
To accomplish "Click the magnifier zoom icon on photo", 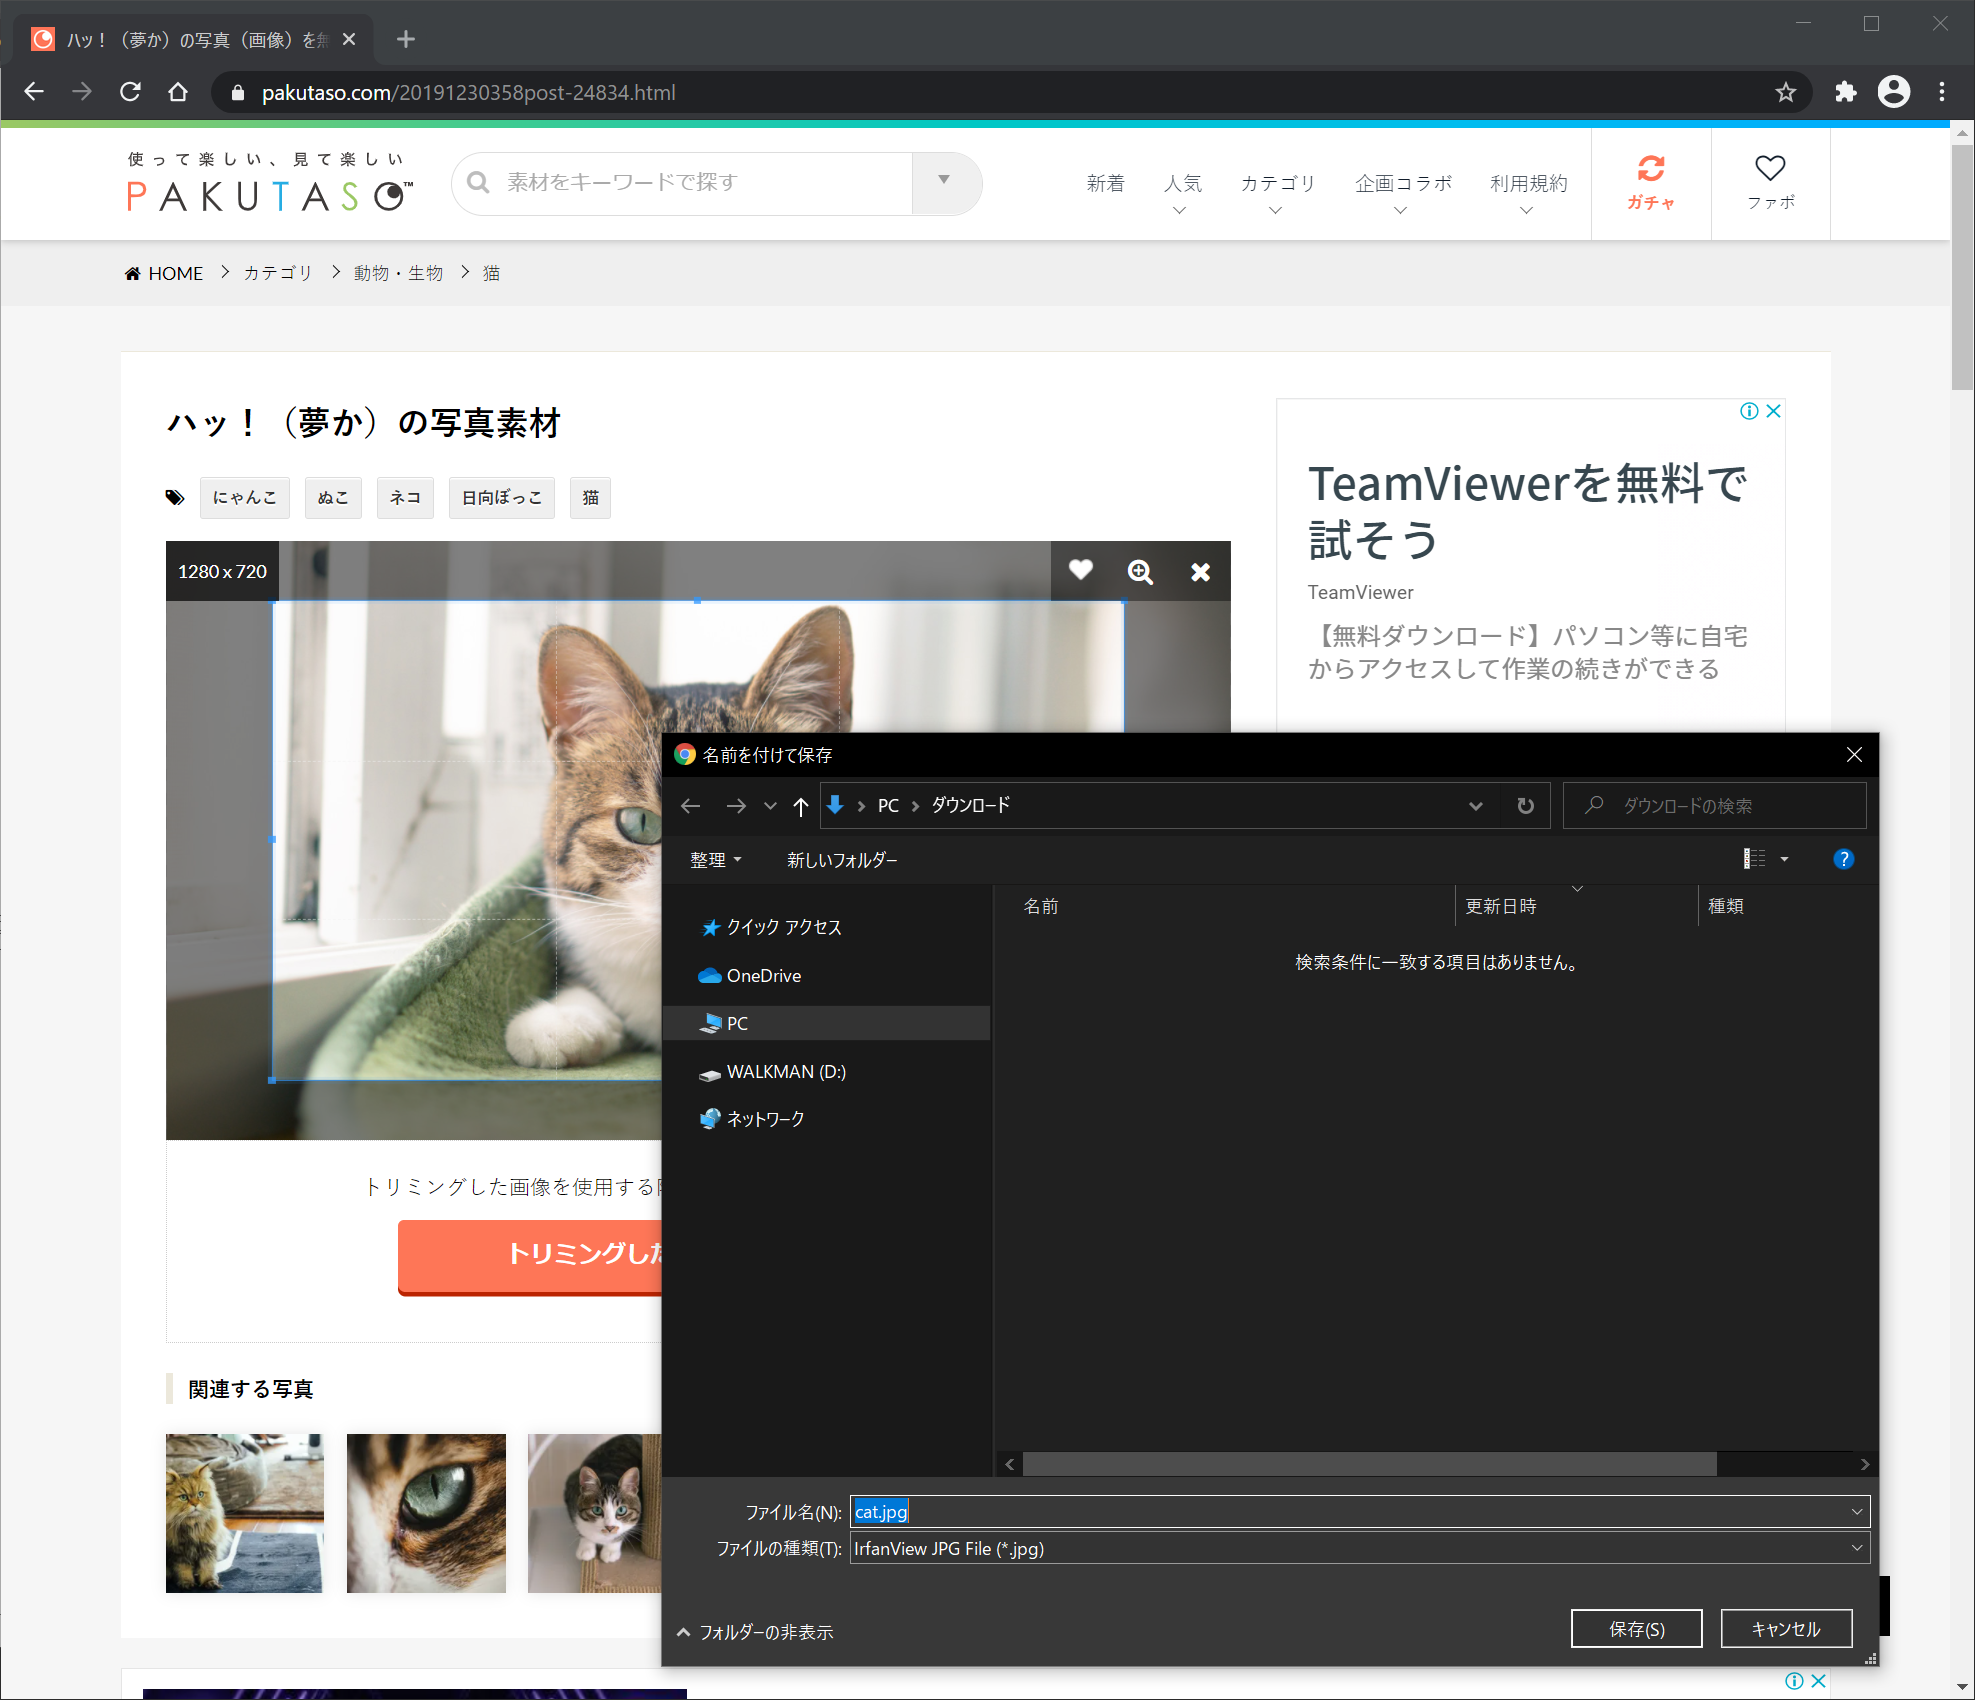I will [x=1140, y=571].
